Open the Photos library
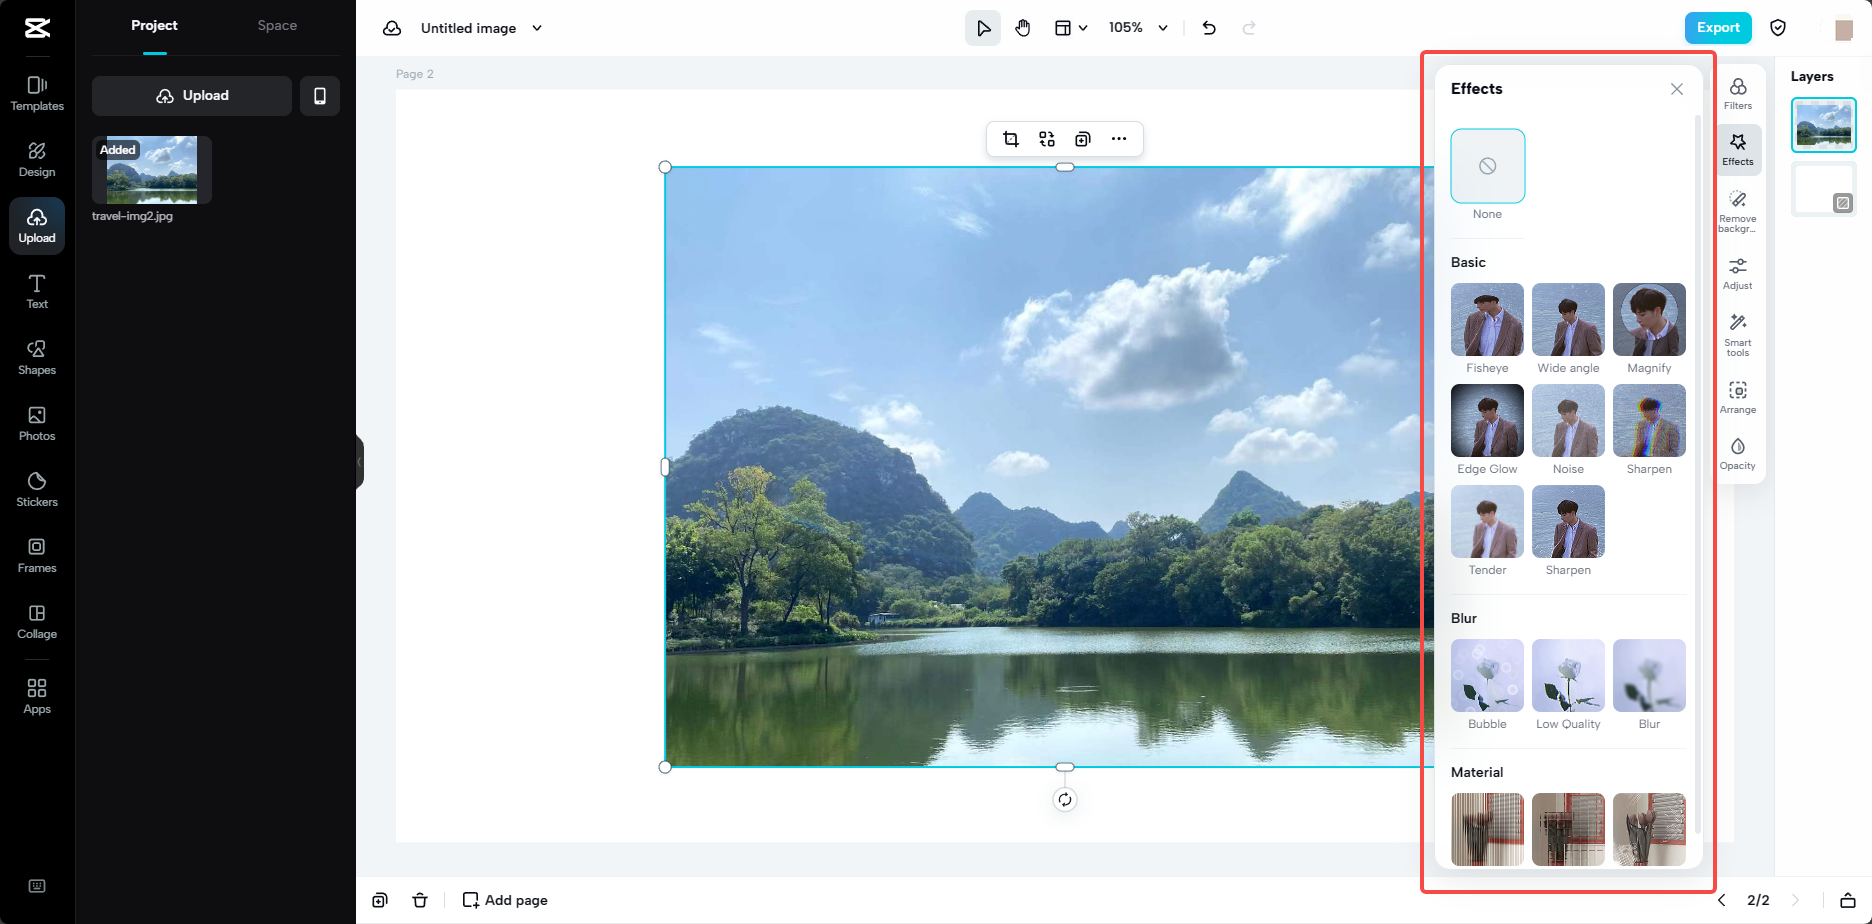 (37, 424)
